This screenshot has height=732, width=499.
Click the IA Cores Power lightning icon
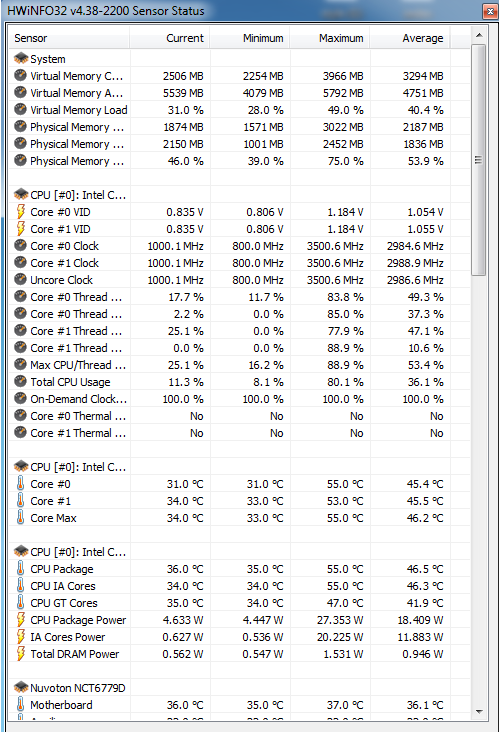[x=21, y=636]
